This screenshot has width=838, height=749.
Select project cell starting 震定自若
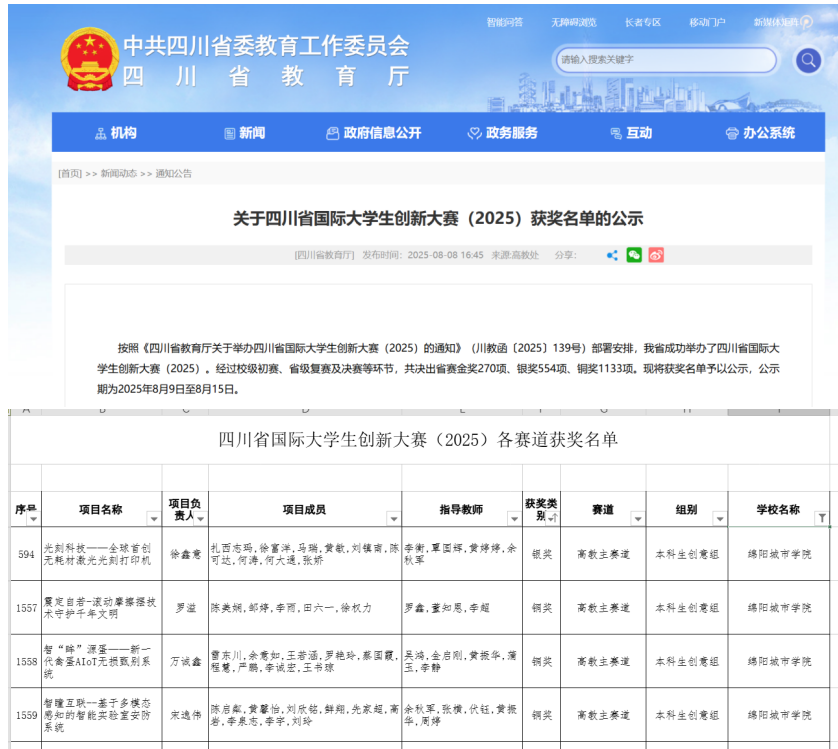tap(102, 608)
